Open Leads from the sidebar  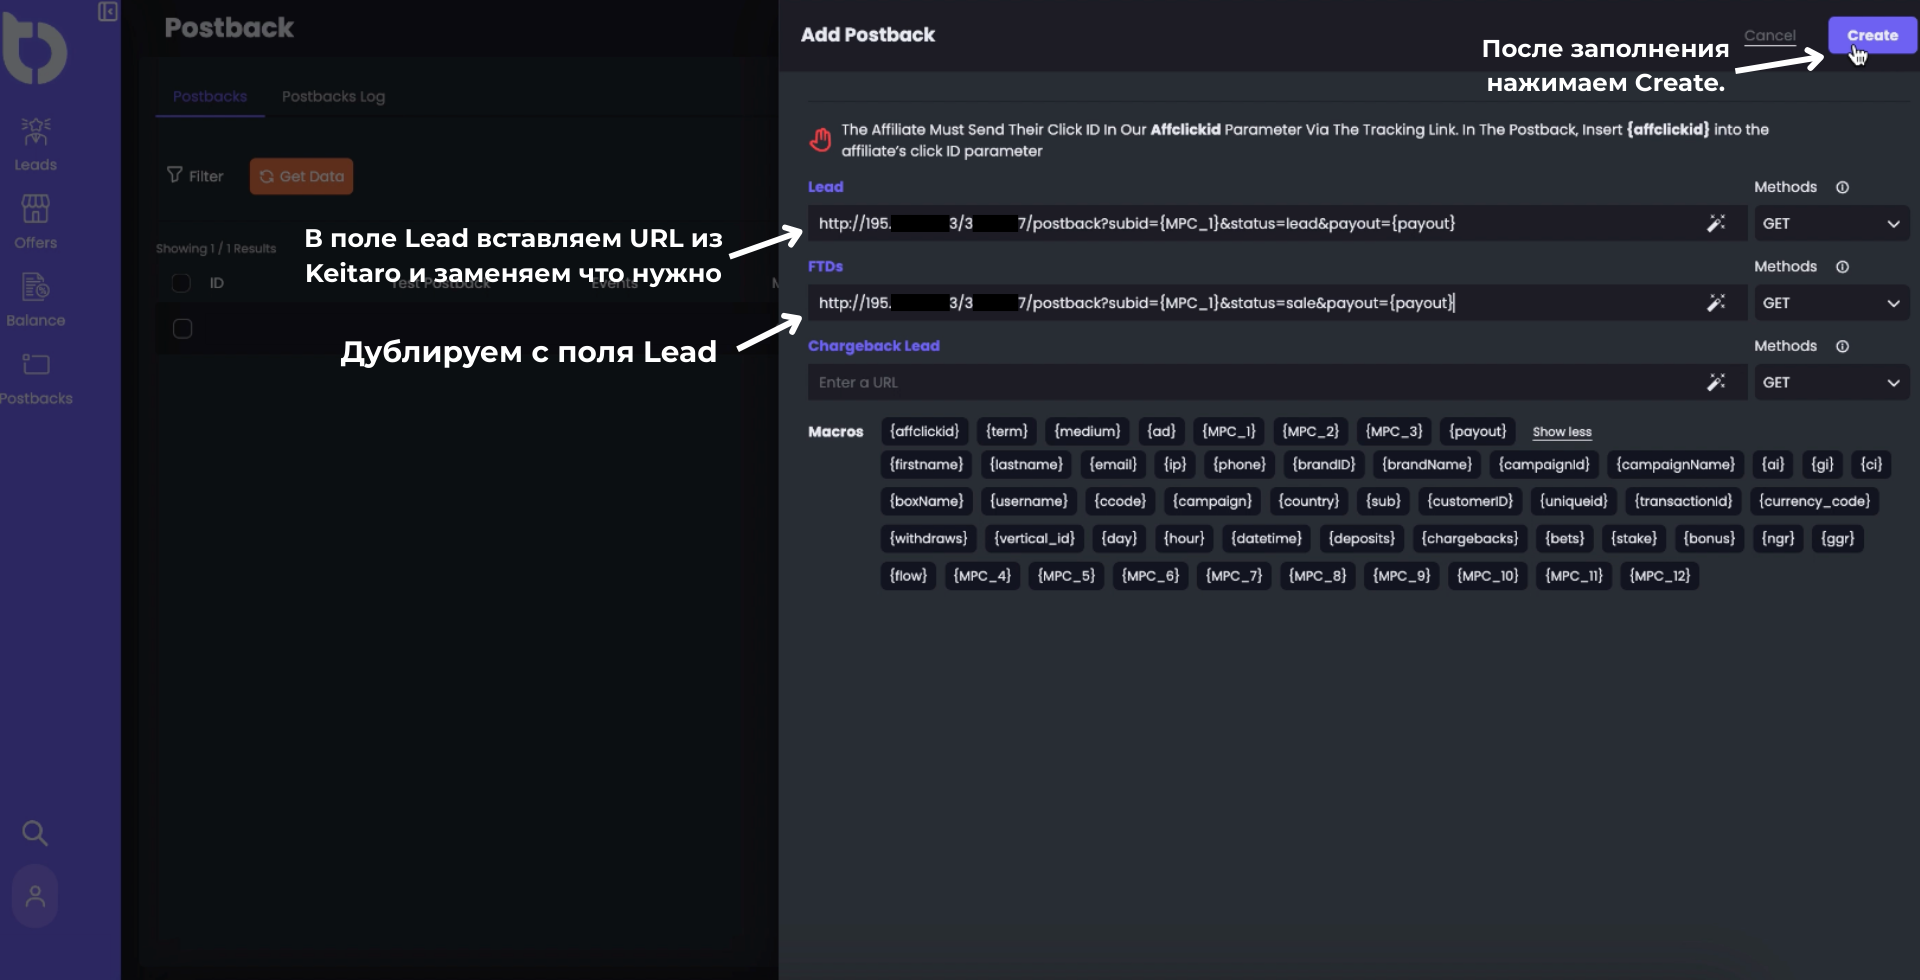(36, 144)
